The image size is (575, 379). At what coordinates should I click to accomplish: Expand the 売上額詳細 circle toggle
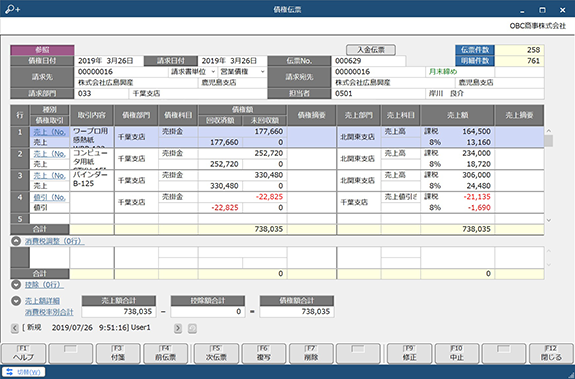coord(16,301)
